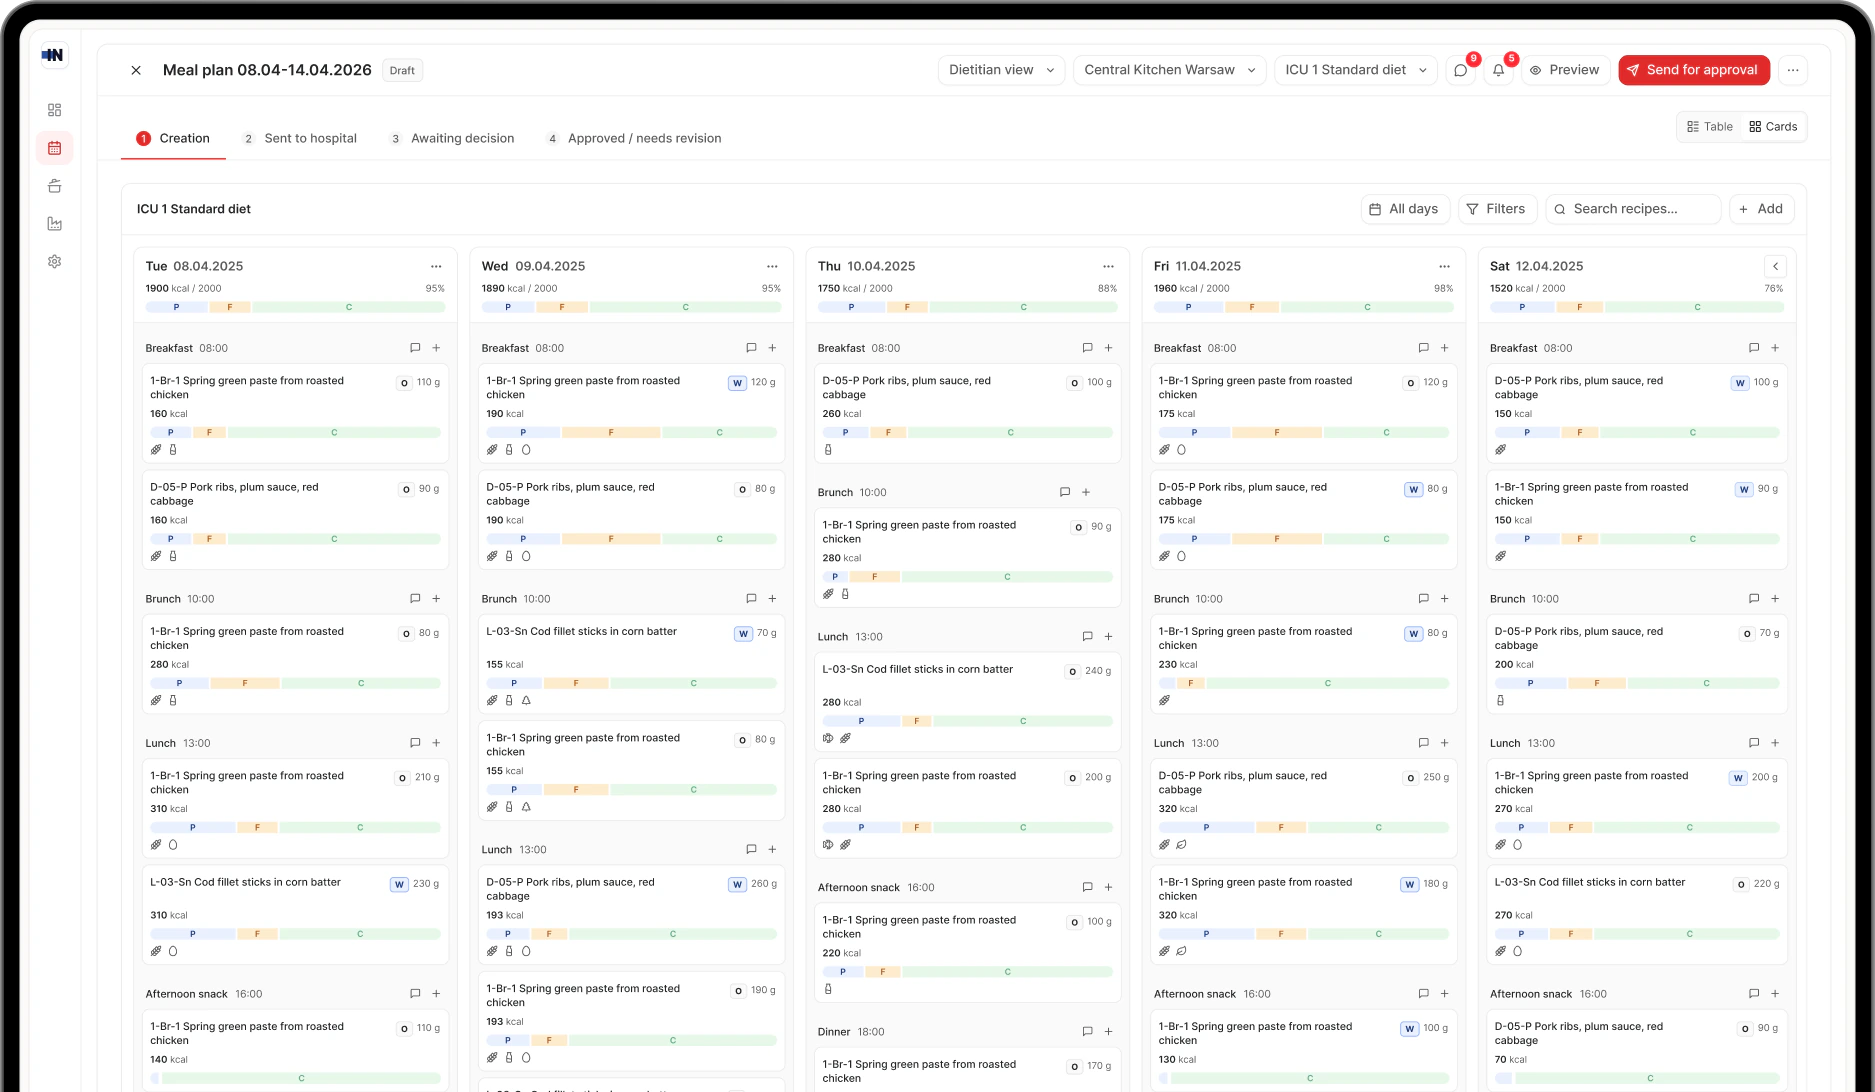Open the dishes pot icon in sidebar
1875x1092 pixels.
coord(55,186)
